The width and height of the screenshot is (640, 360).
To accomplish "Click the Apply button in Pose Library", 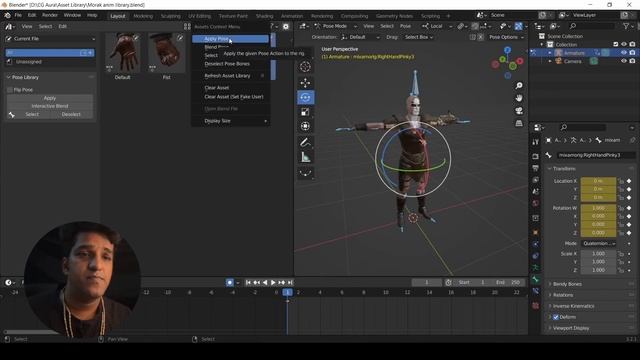I will click(x=50, y=98).
